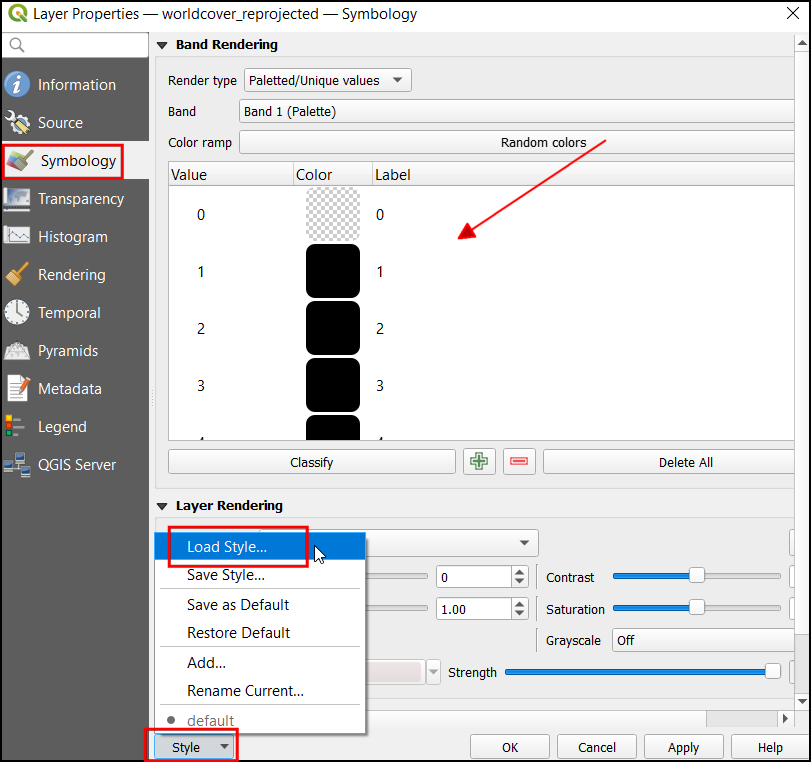Open the Information panel icon
The width and height of the screenshot is (811, 762).
(18, 85)
